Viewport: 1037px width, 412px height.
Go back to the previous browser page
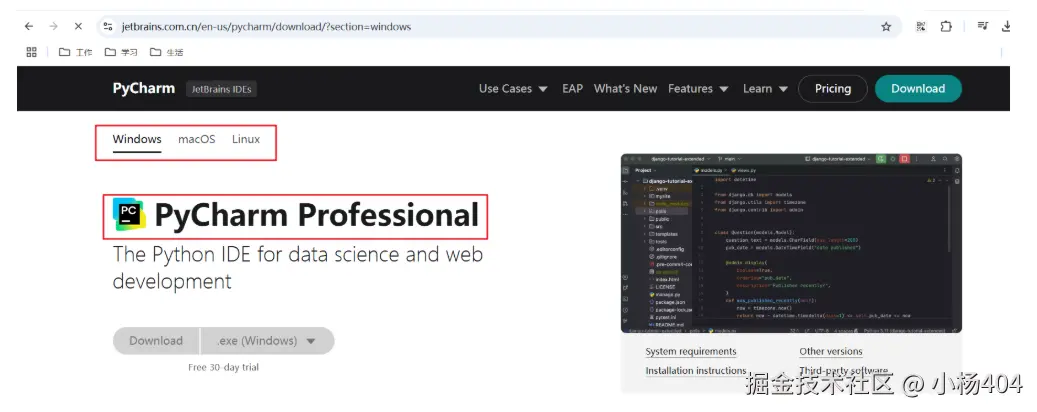pyautogui.click(x=28, y=26)
